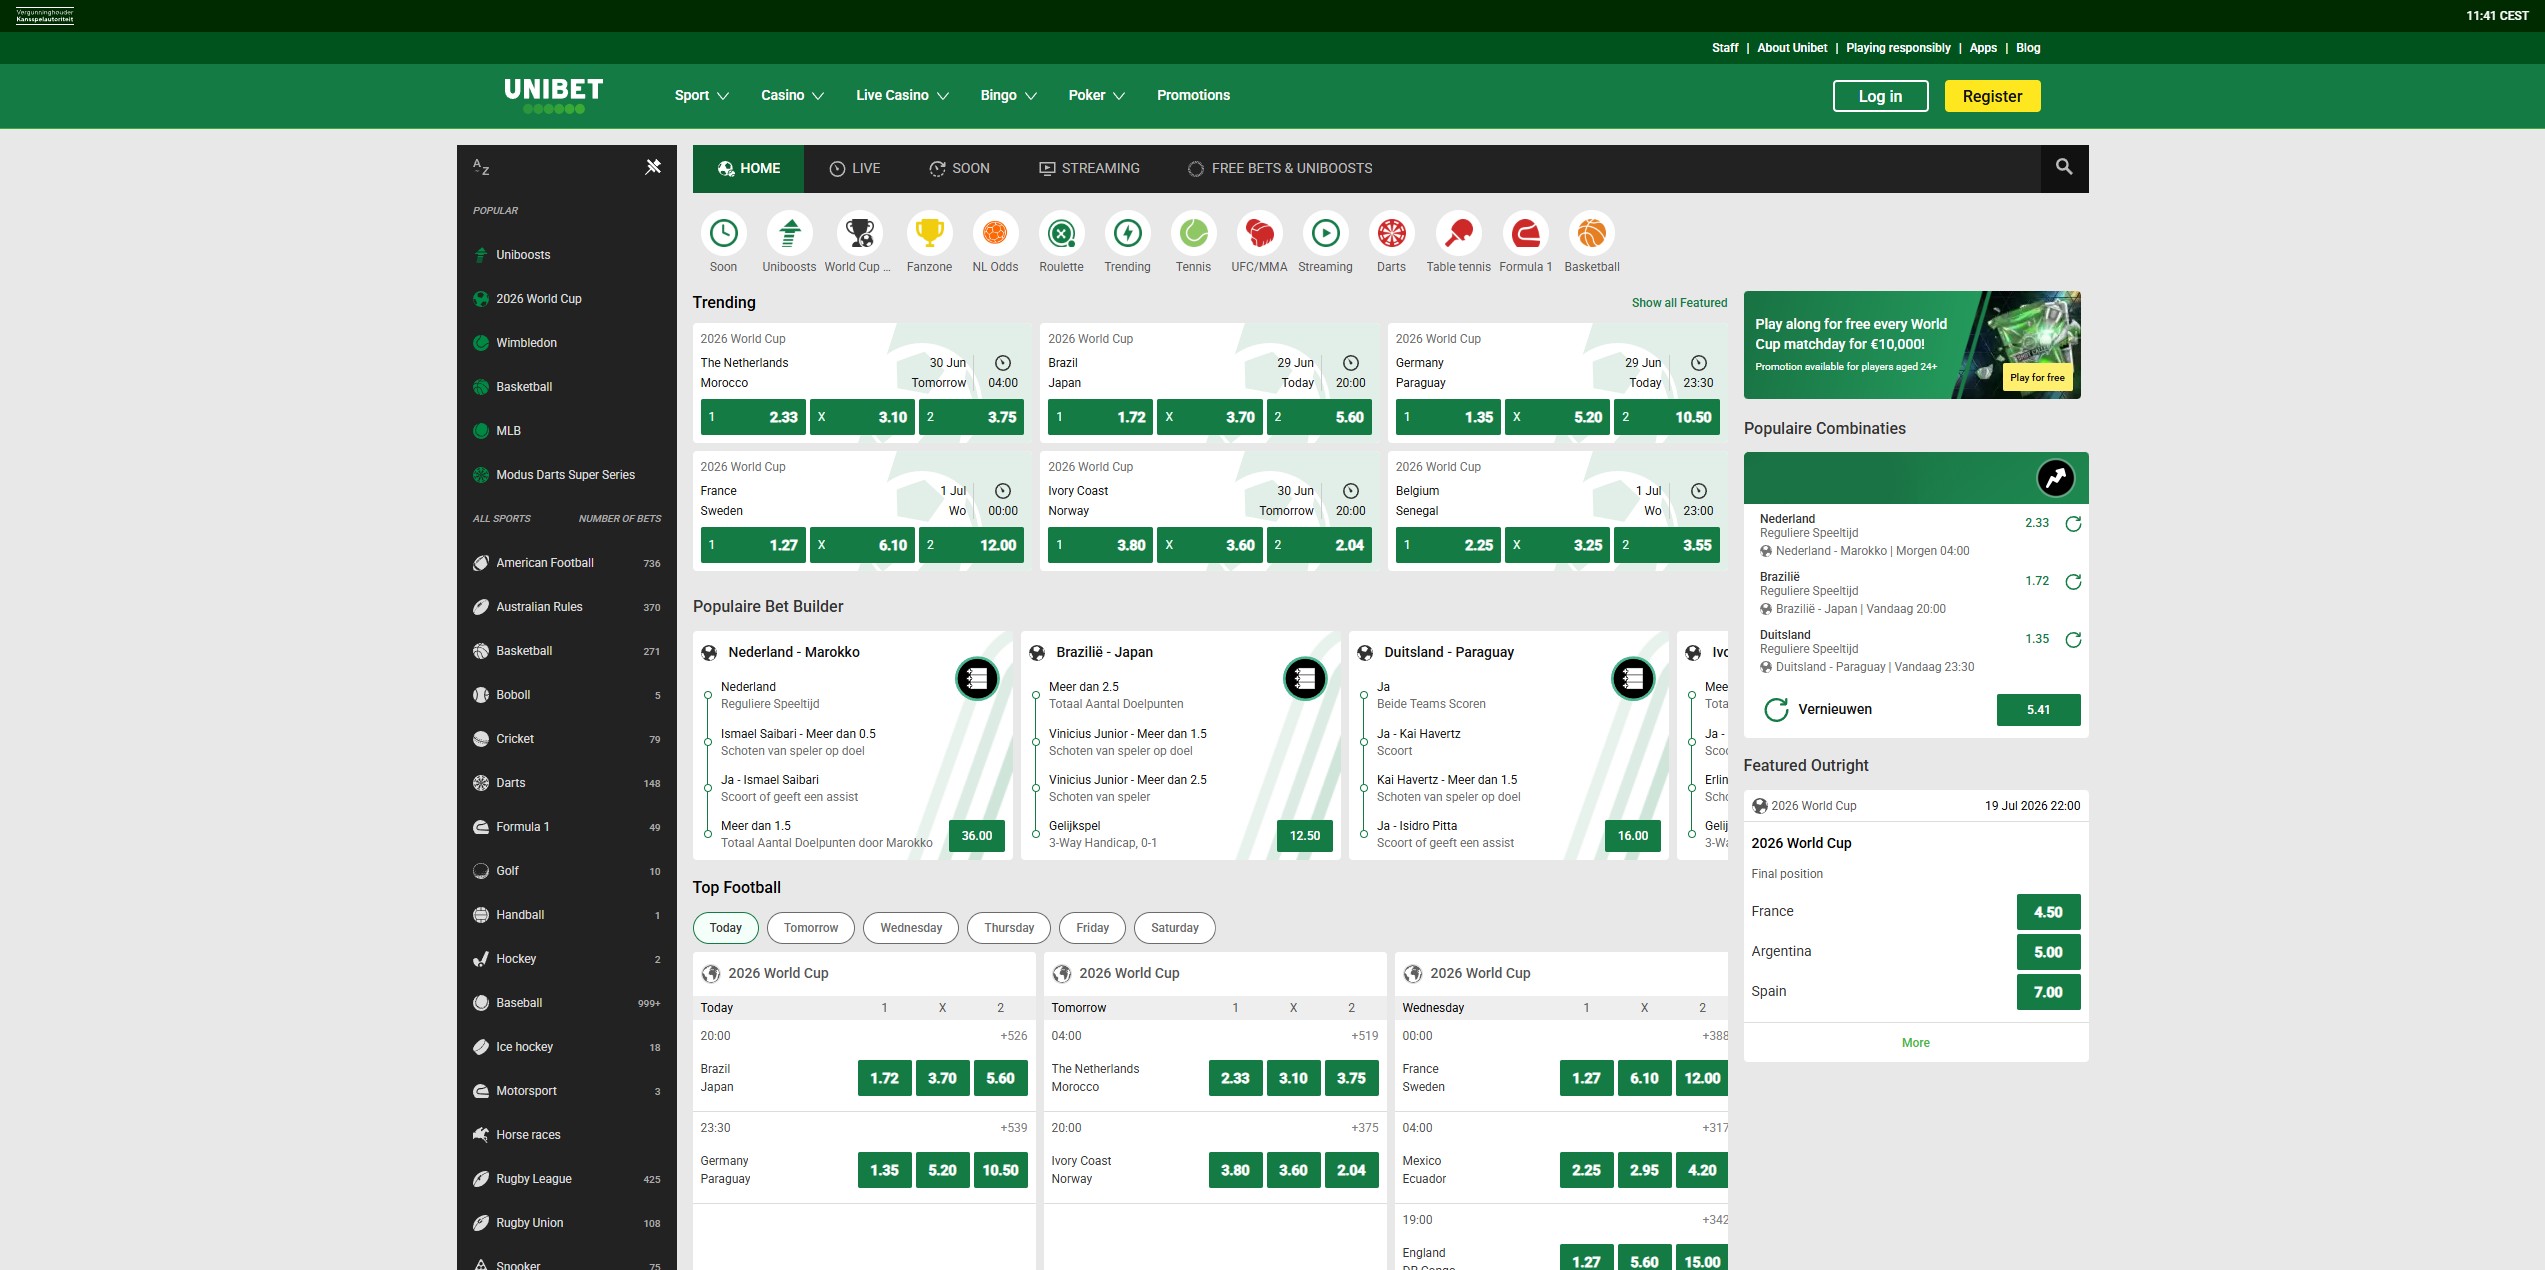Click the Vernieuwen refresh button
2545x1270 pixels.
click(x=1819, y=709)
